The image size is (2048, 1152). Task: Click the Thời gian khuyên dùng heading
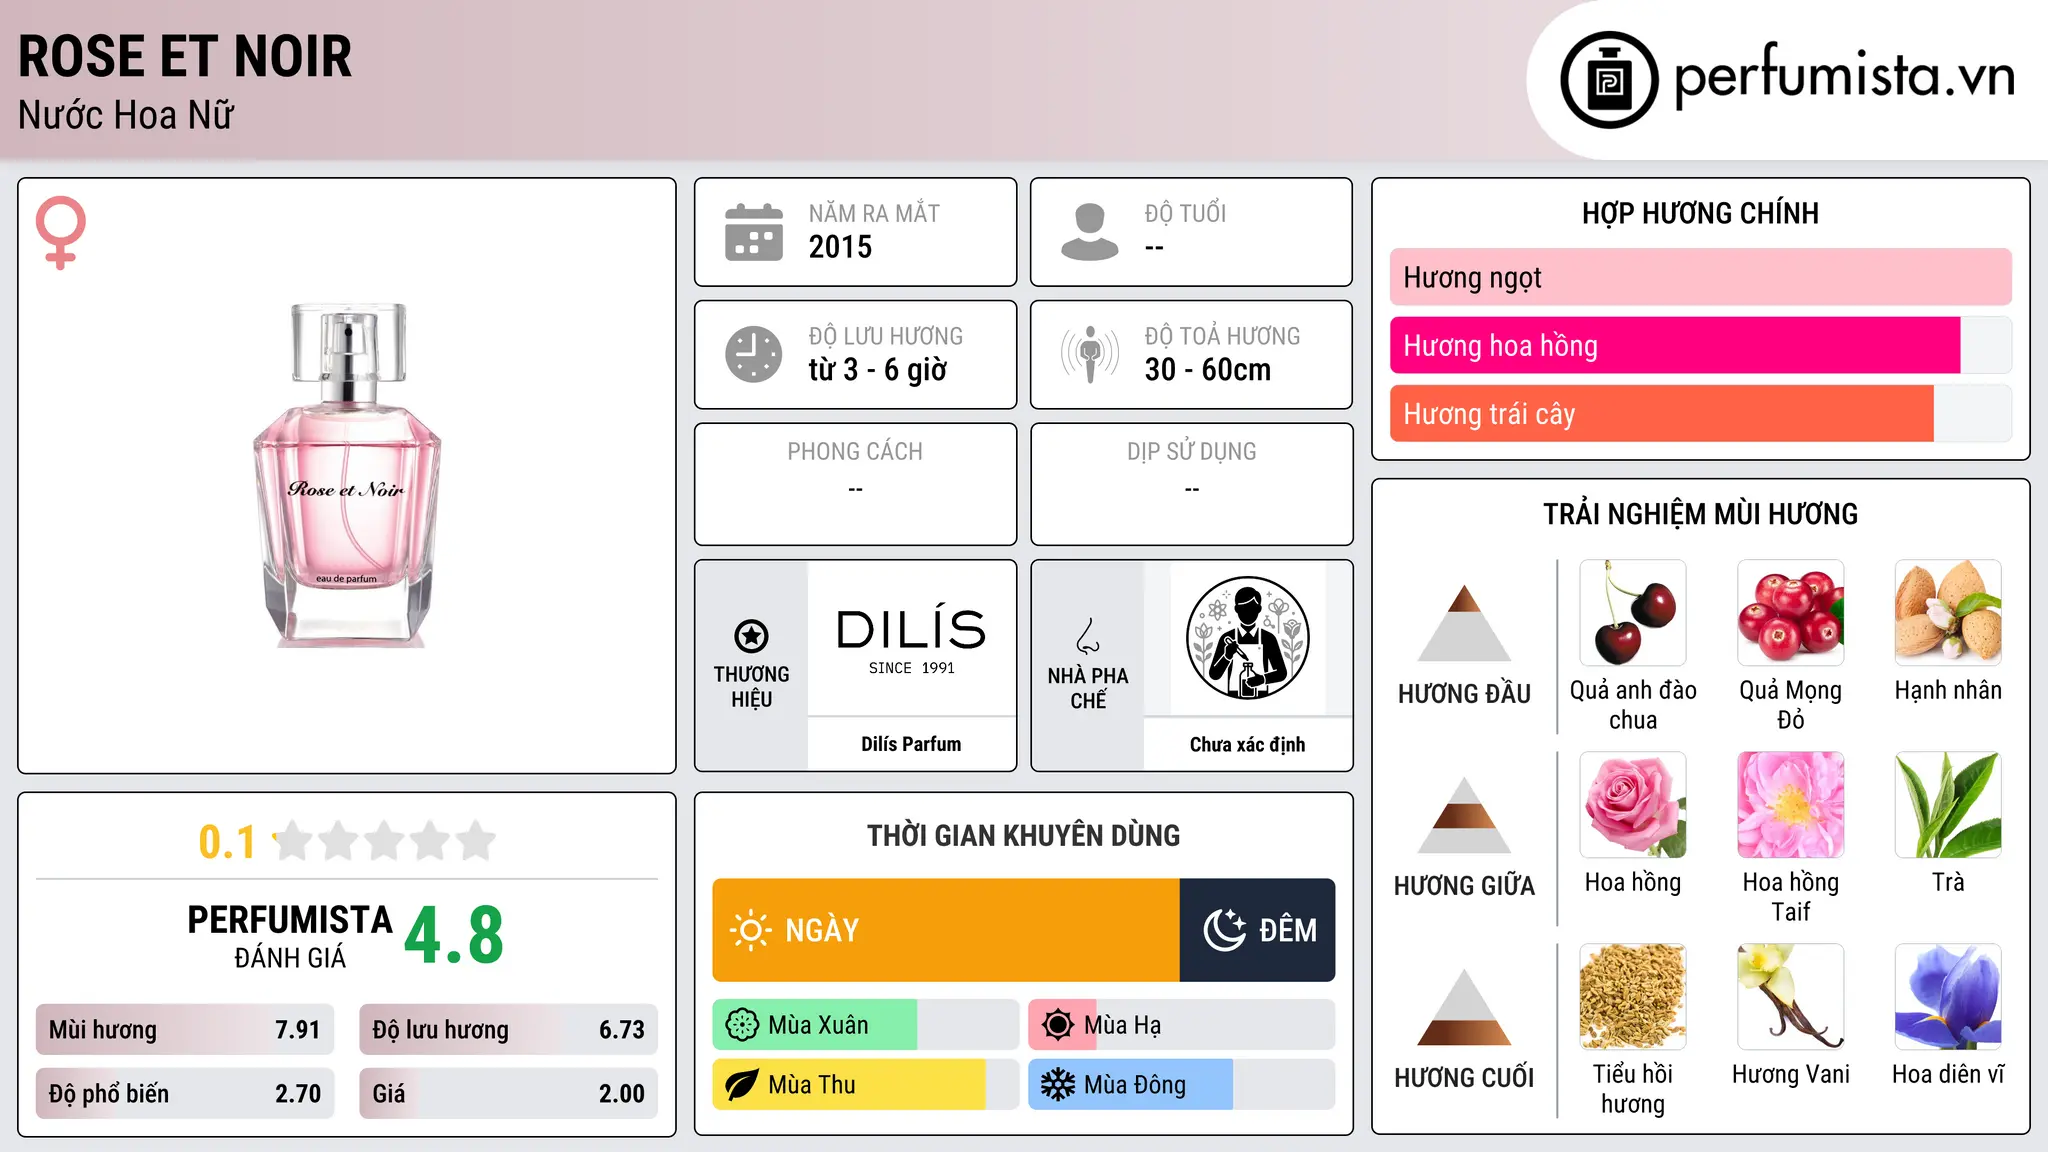1023,835
